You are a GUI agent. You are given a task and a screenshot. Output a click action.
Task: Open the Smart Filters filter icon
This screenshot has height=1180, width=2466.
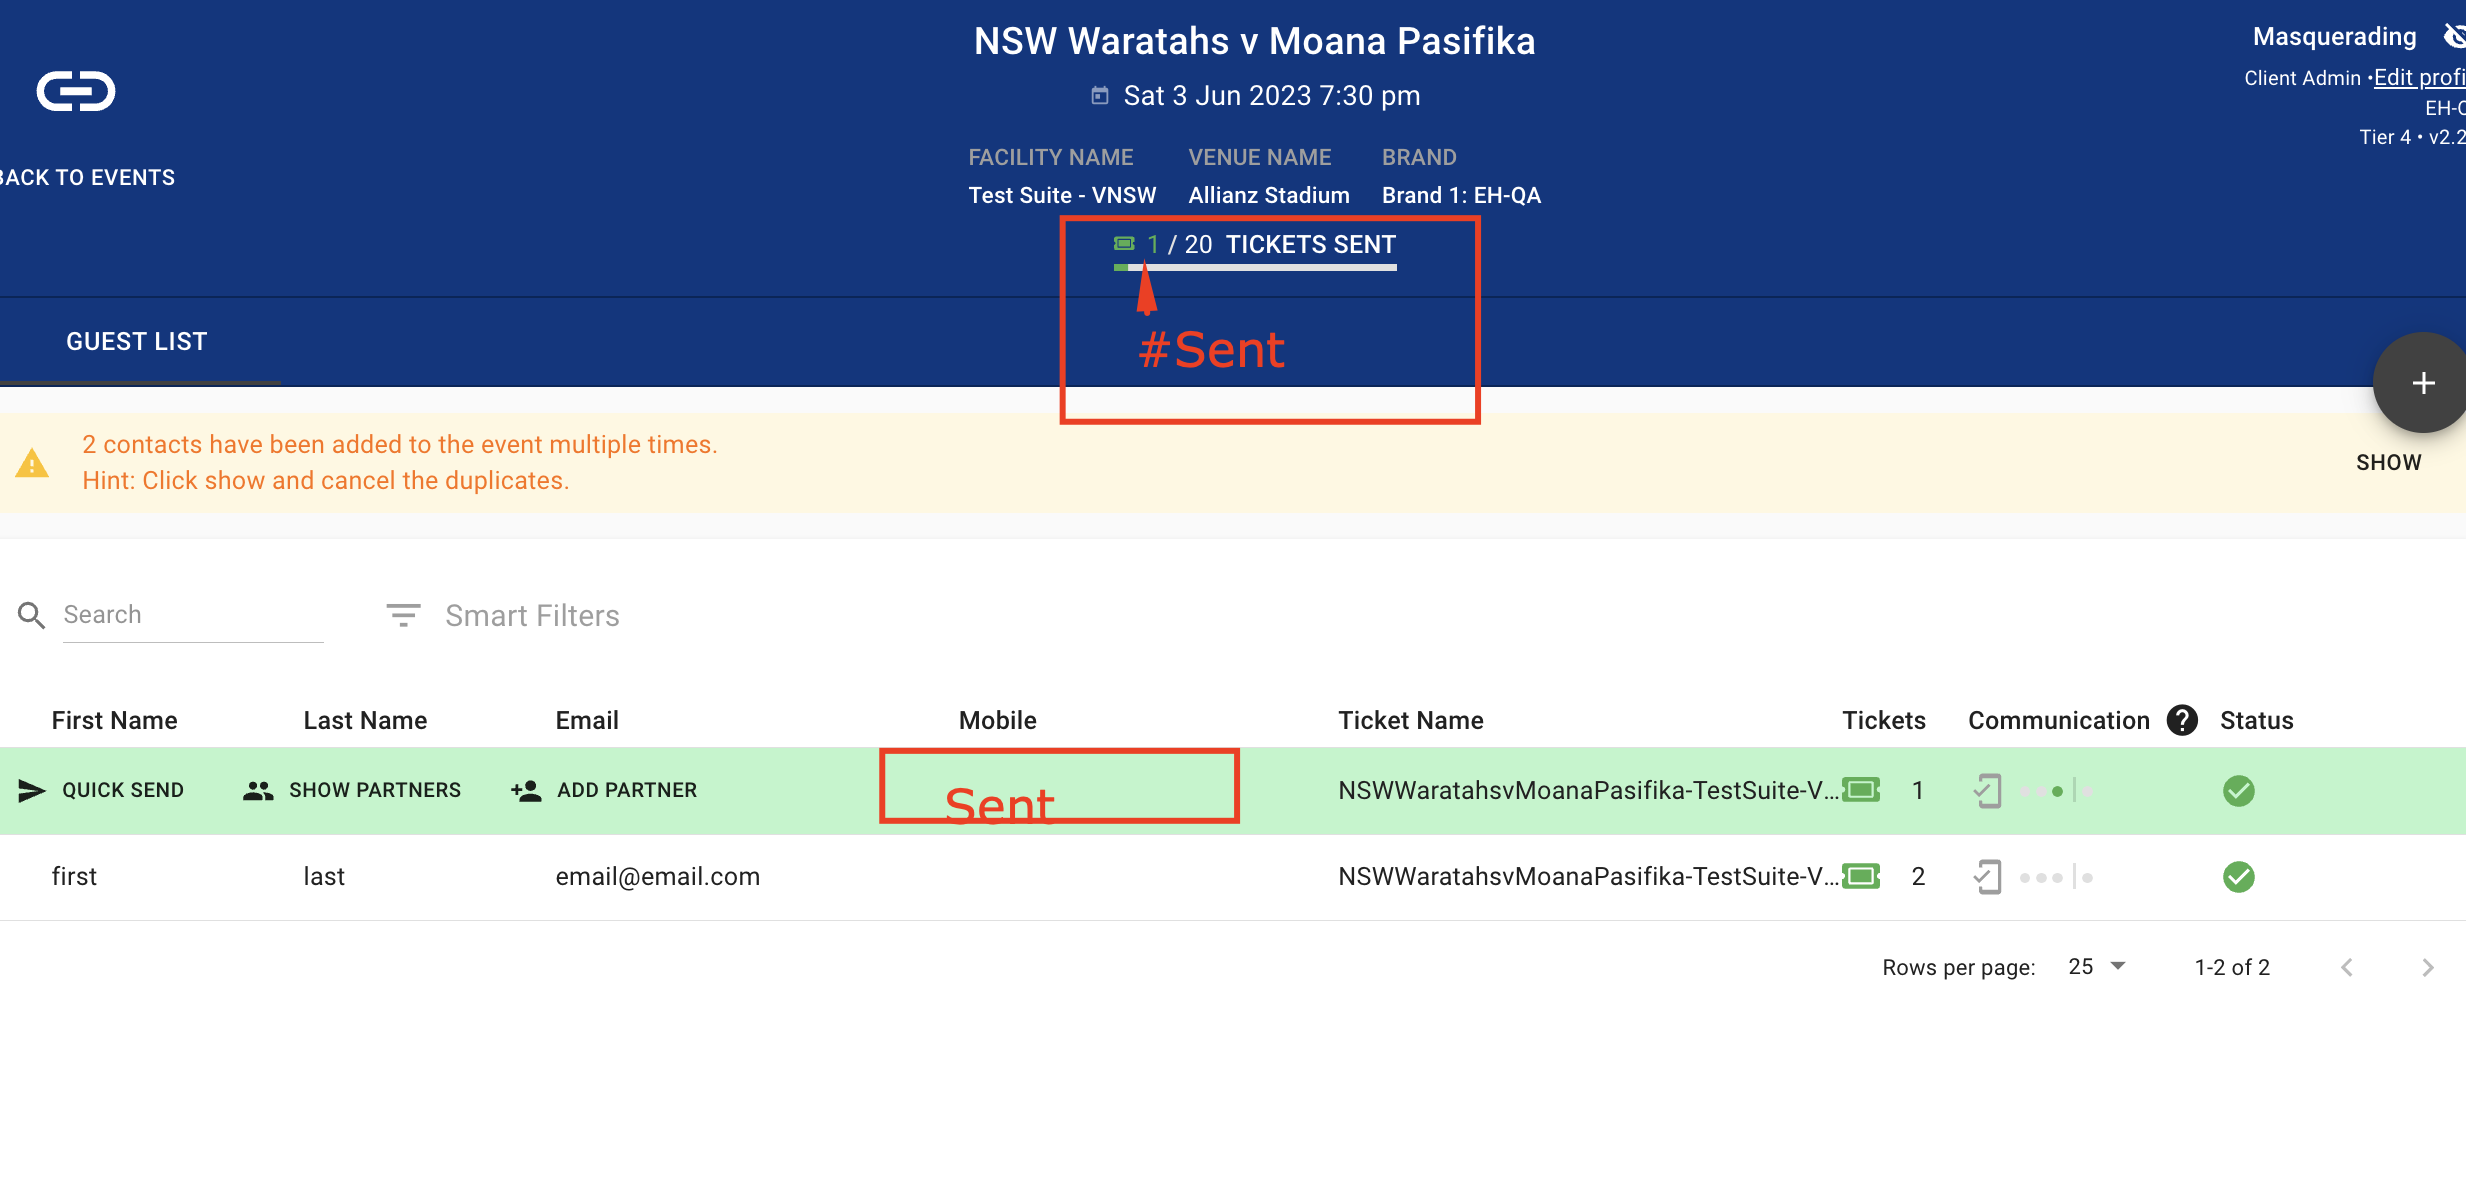[403, 615]
